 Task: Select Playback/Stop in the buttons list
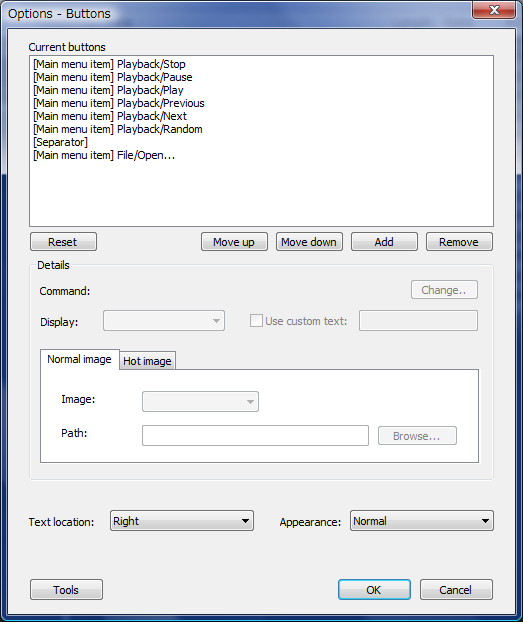[x=110, y=64]
